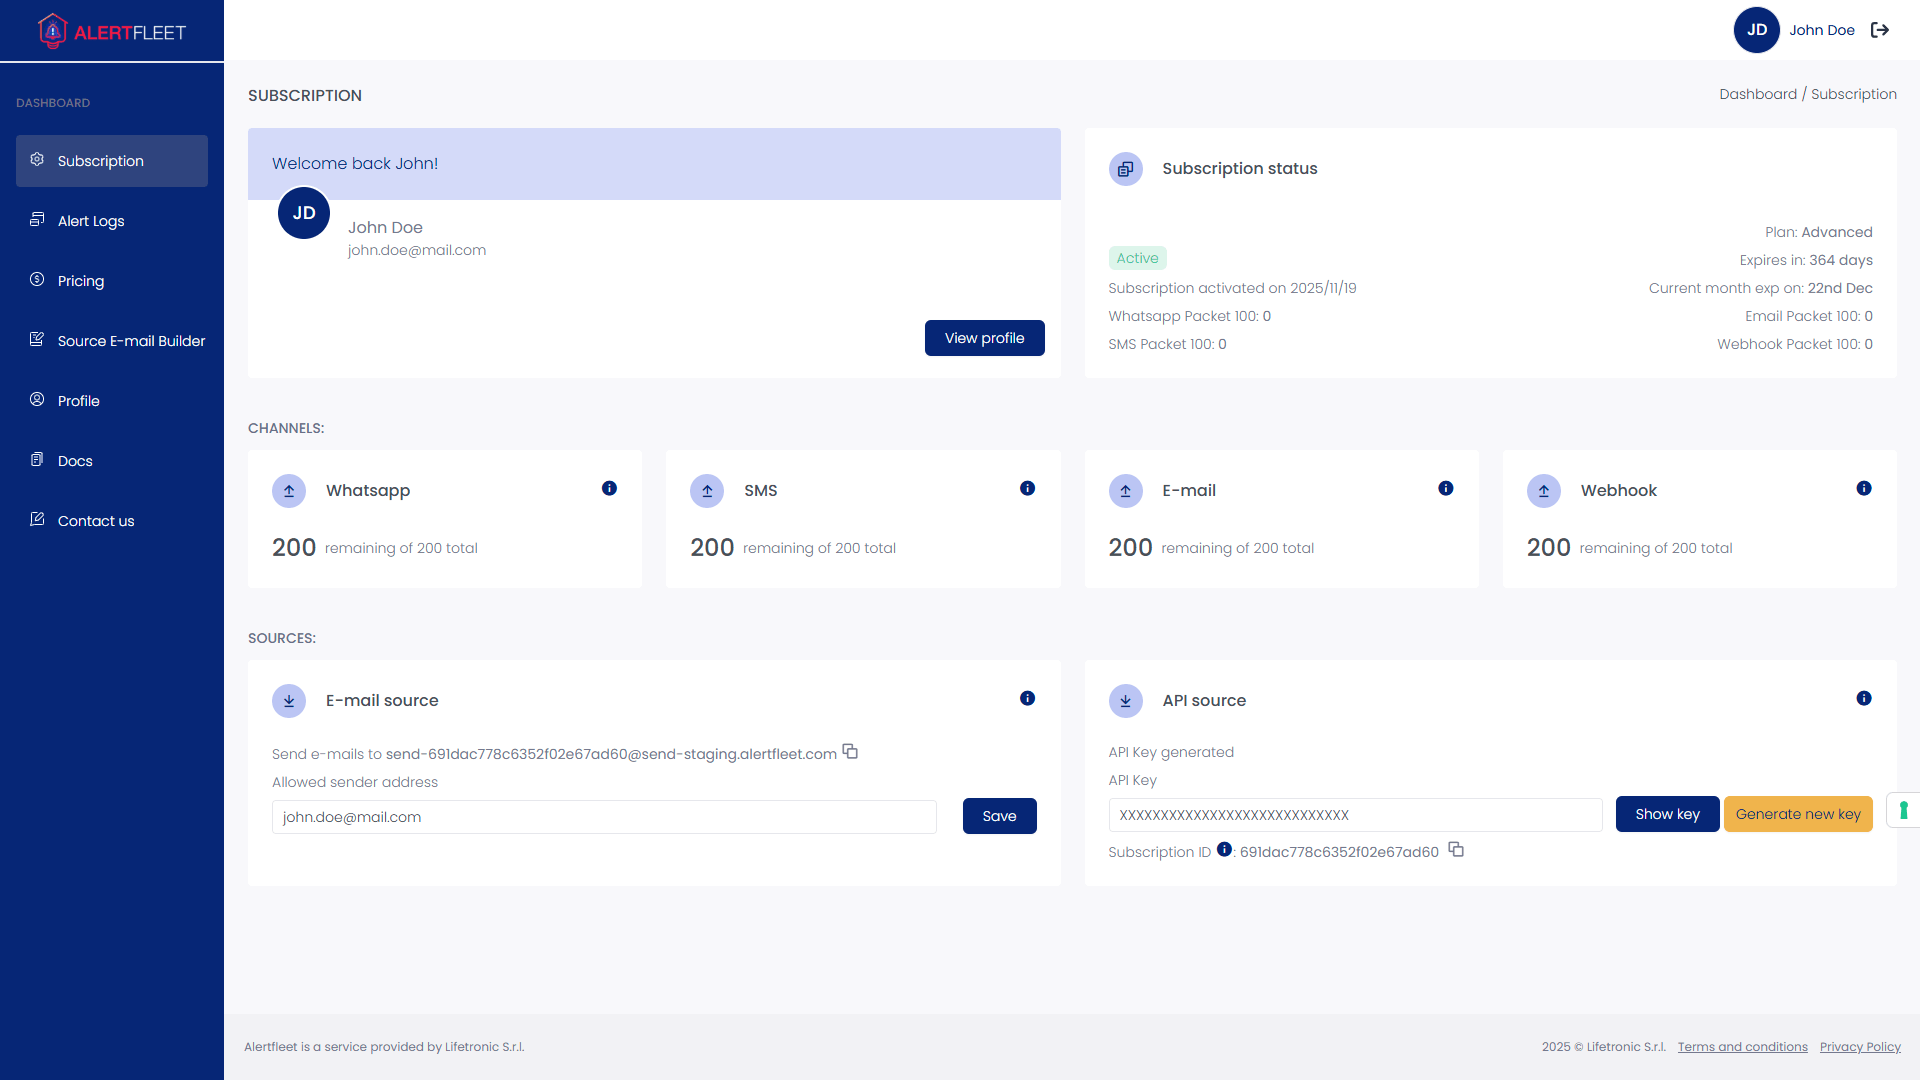Open the Whatsapp channel info tooltip icon

coord(609,488)
